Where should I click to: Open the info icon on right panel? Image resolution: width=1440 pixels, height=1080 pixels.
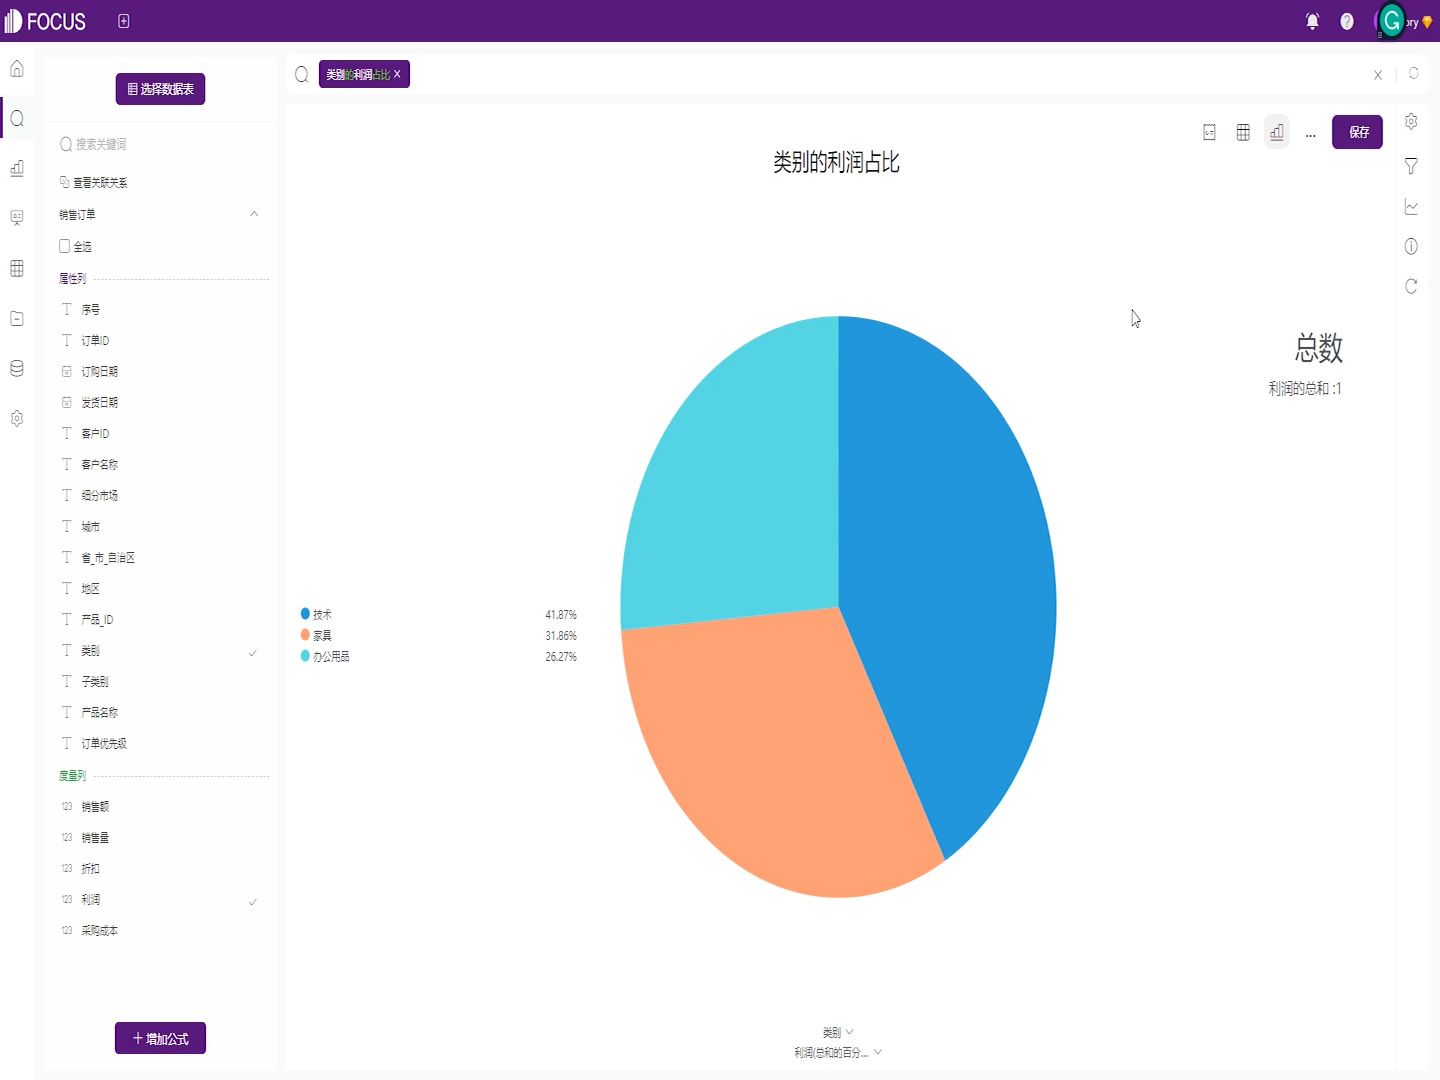point(1411,246)
